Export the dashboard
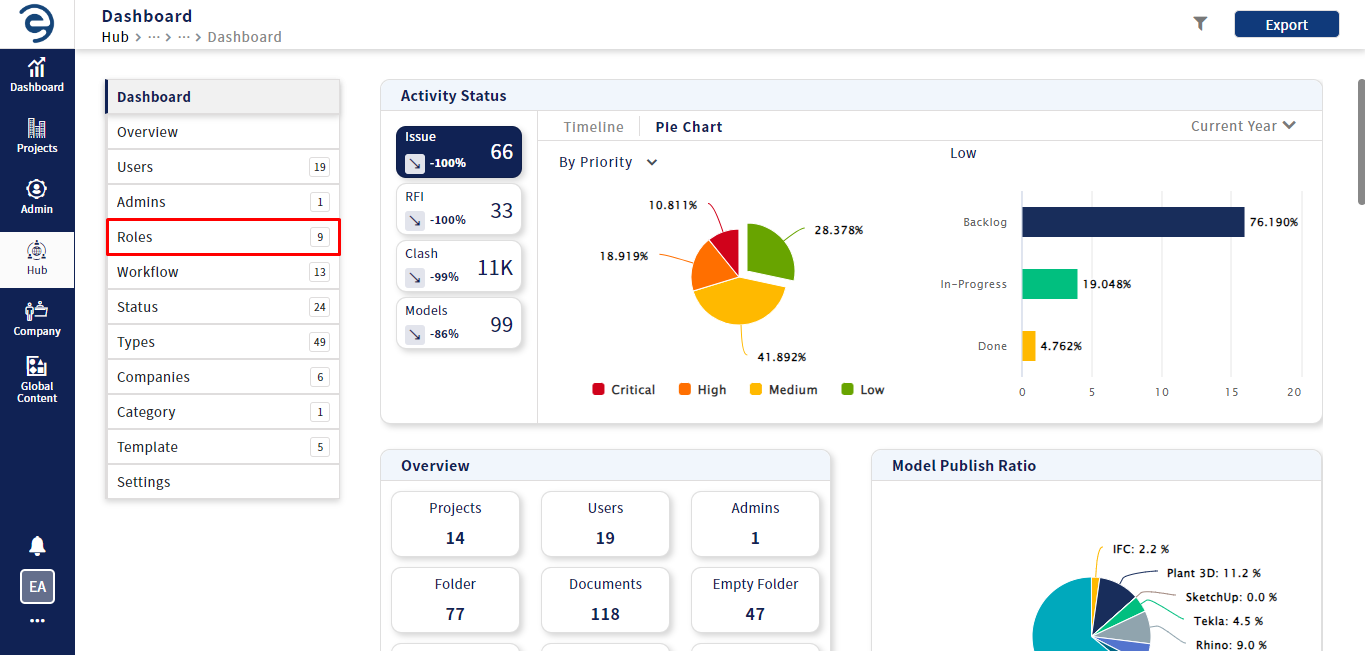1365x655 pixels. pyautogui.click(x=1286, y=25)
